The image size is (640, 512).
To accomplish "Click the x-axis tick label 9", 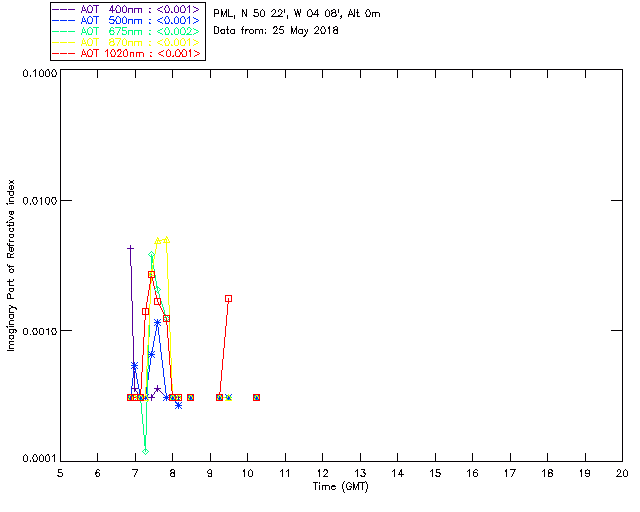I will point(210,473).
